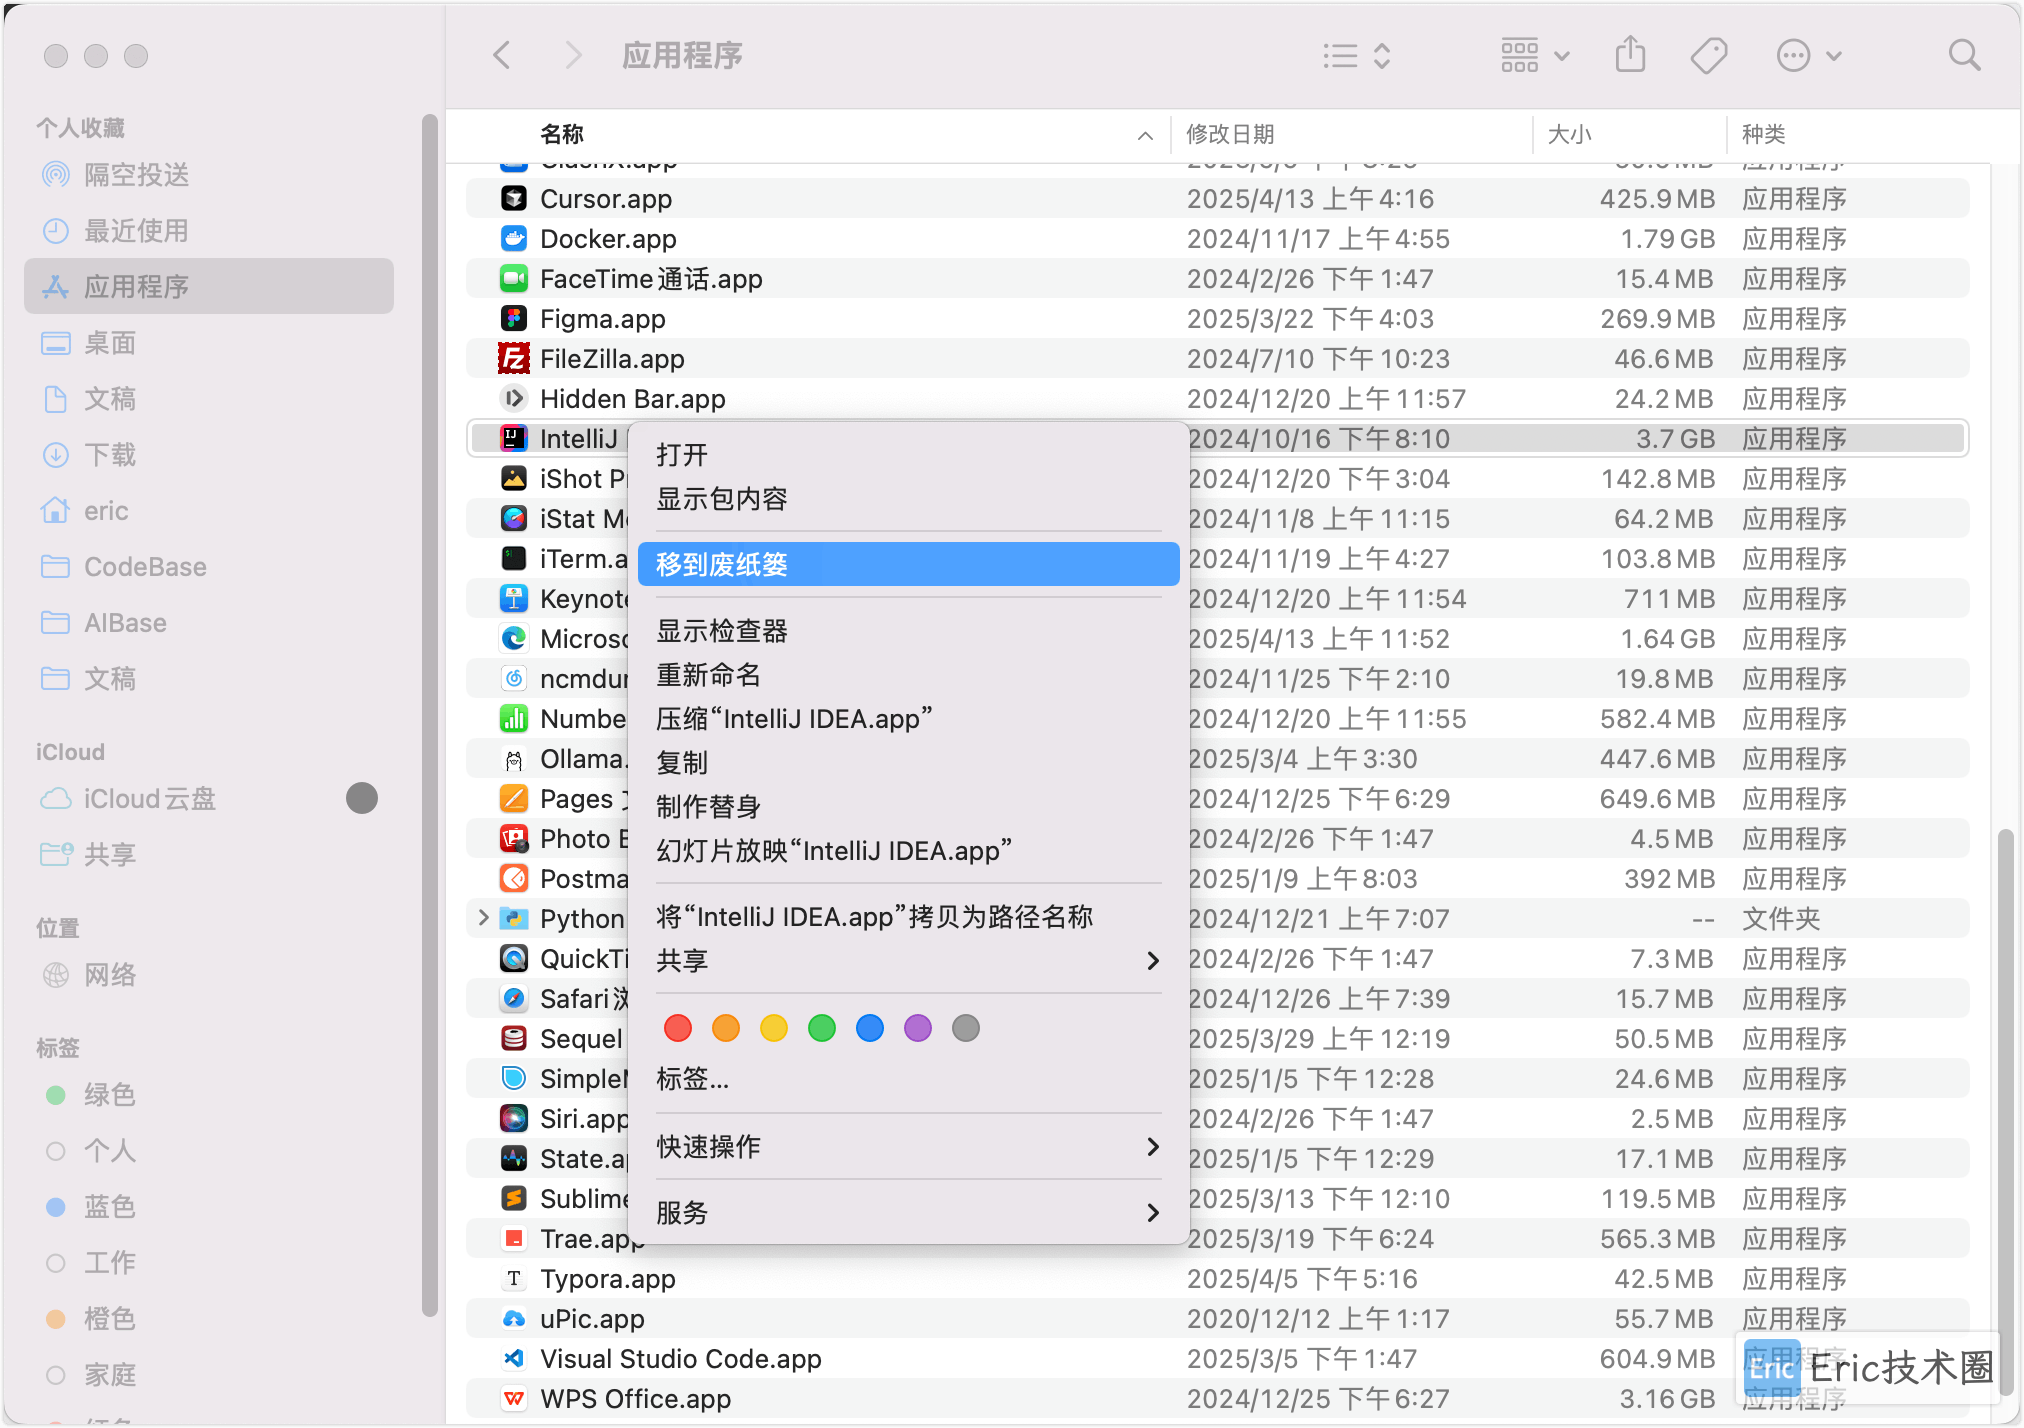Expand the Python folder disclosure triangle
Image resolution: width=2024 pixels, height=1428 pixels.
[x=484, y=918]
